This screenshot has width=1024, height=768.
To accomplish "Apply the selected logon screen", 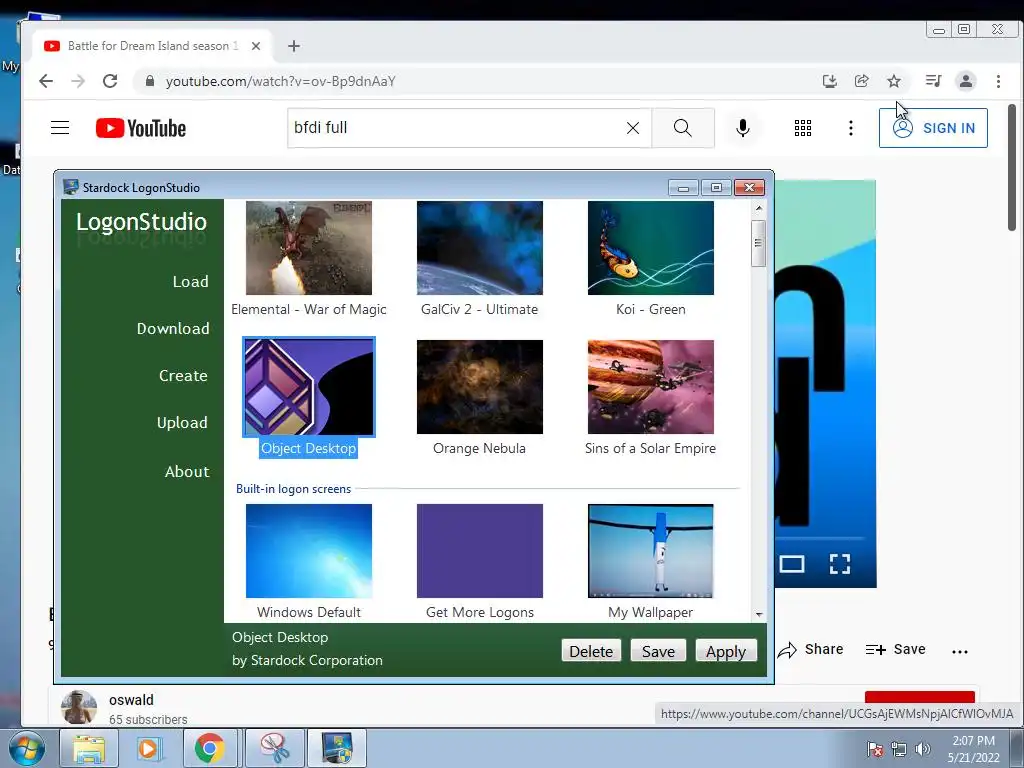I will [726, 651].
